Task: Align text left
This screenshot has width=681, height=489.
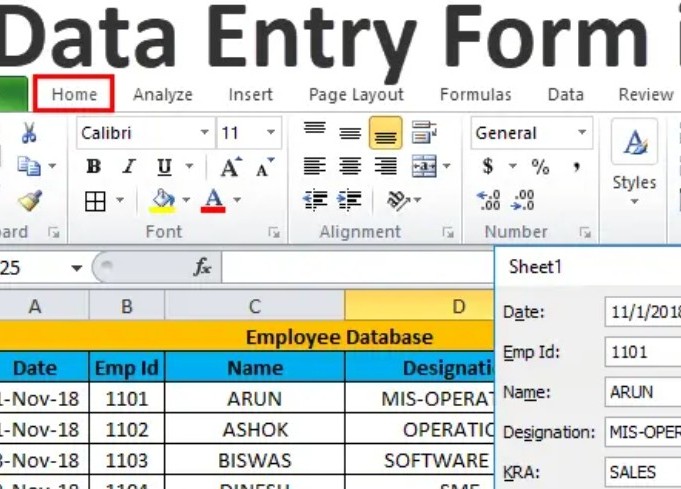Action: [x=315, y=166]
